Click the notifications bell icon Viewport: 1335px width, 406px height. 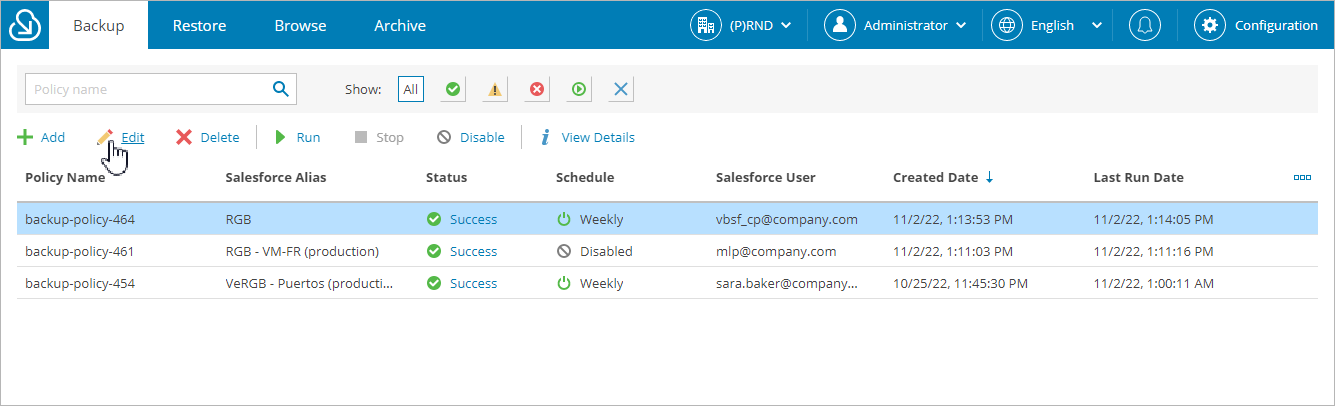pyautogui.click(x=1144, y=25)
